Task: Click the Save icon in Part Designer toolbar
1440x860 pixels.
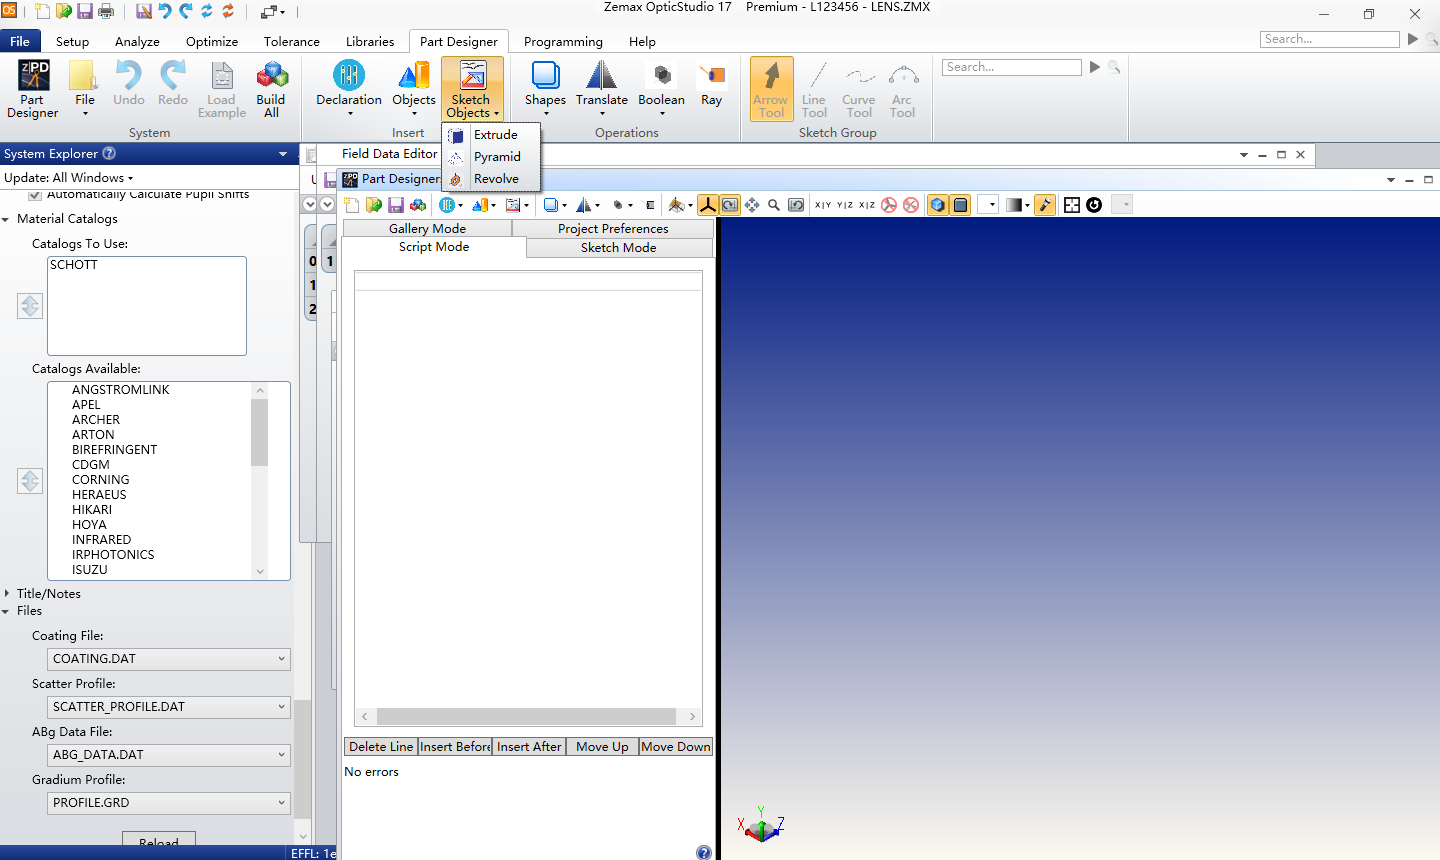Action: point(396,205)
